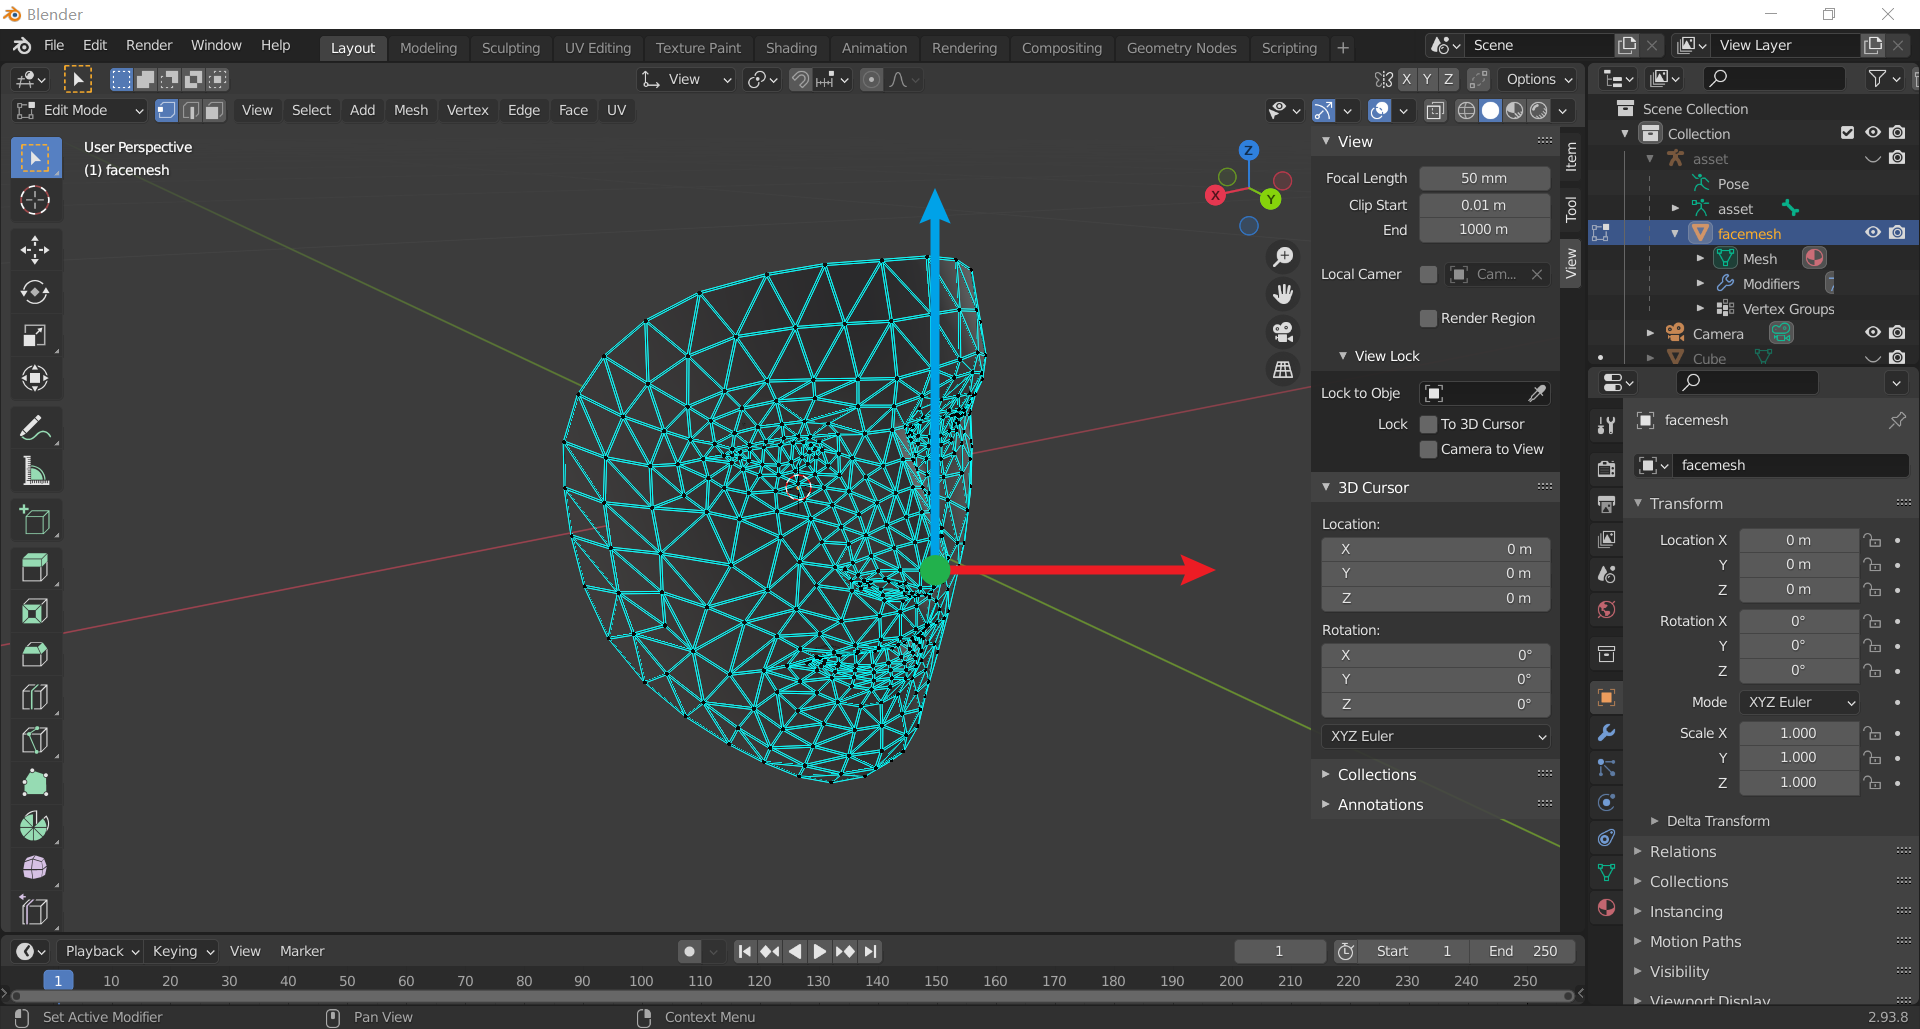Click the pan view hand icon

(x=1283, y=294)
